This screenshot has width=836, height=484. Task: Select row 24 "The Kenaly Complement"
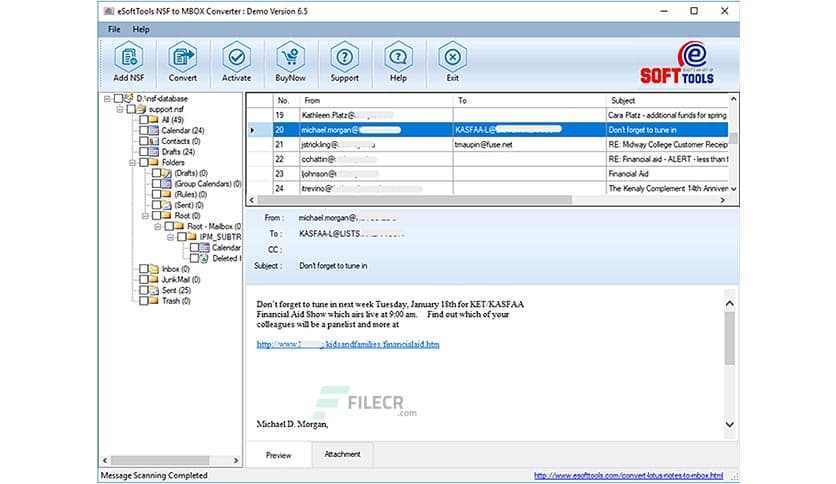pos(487,188)
